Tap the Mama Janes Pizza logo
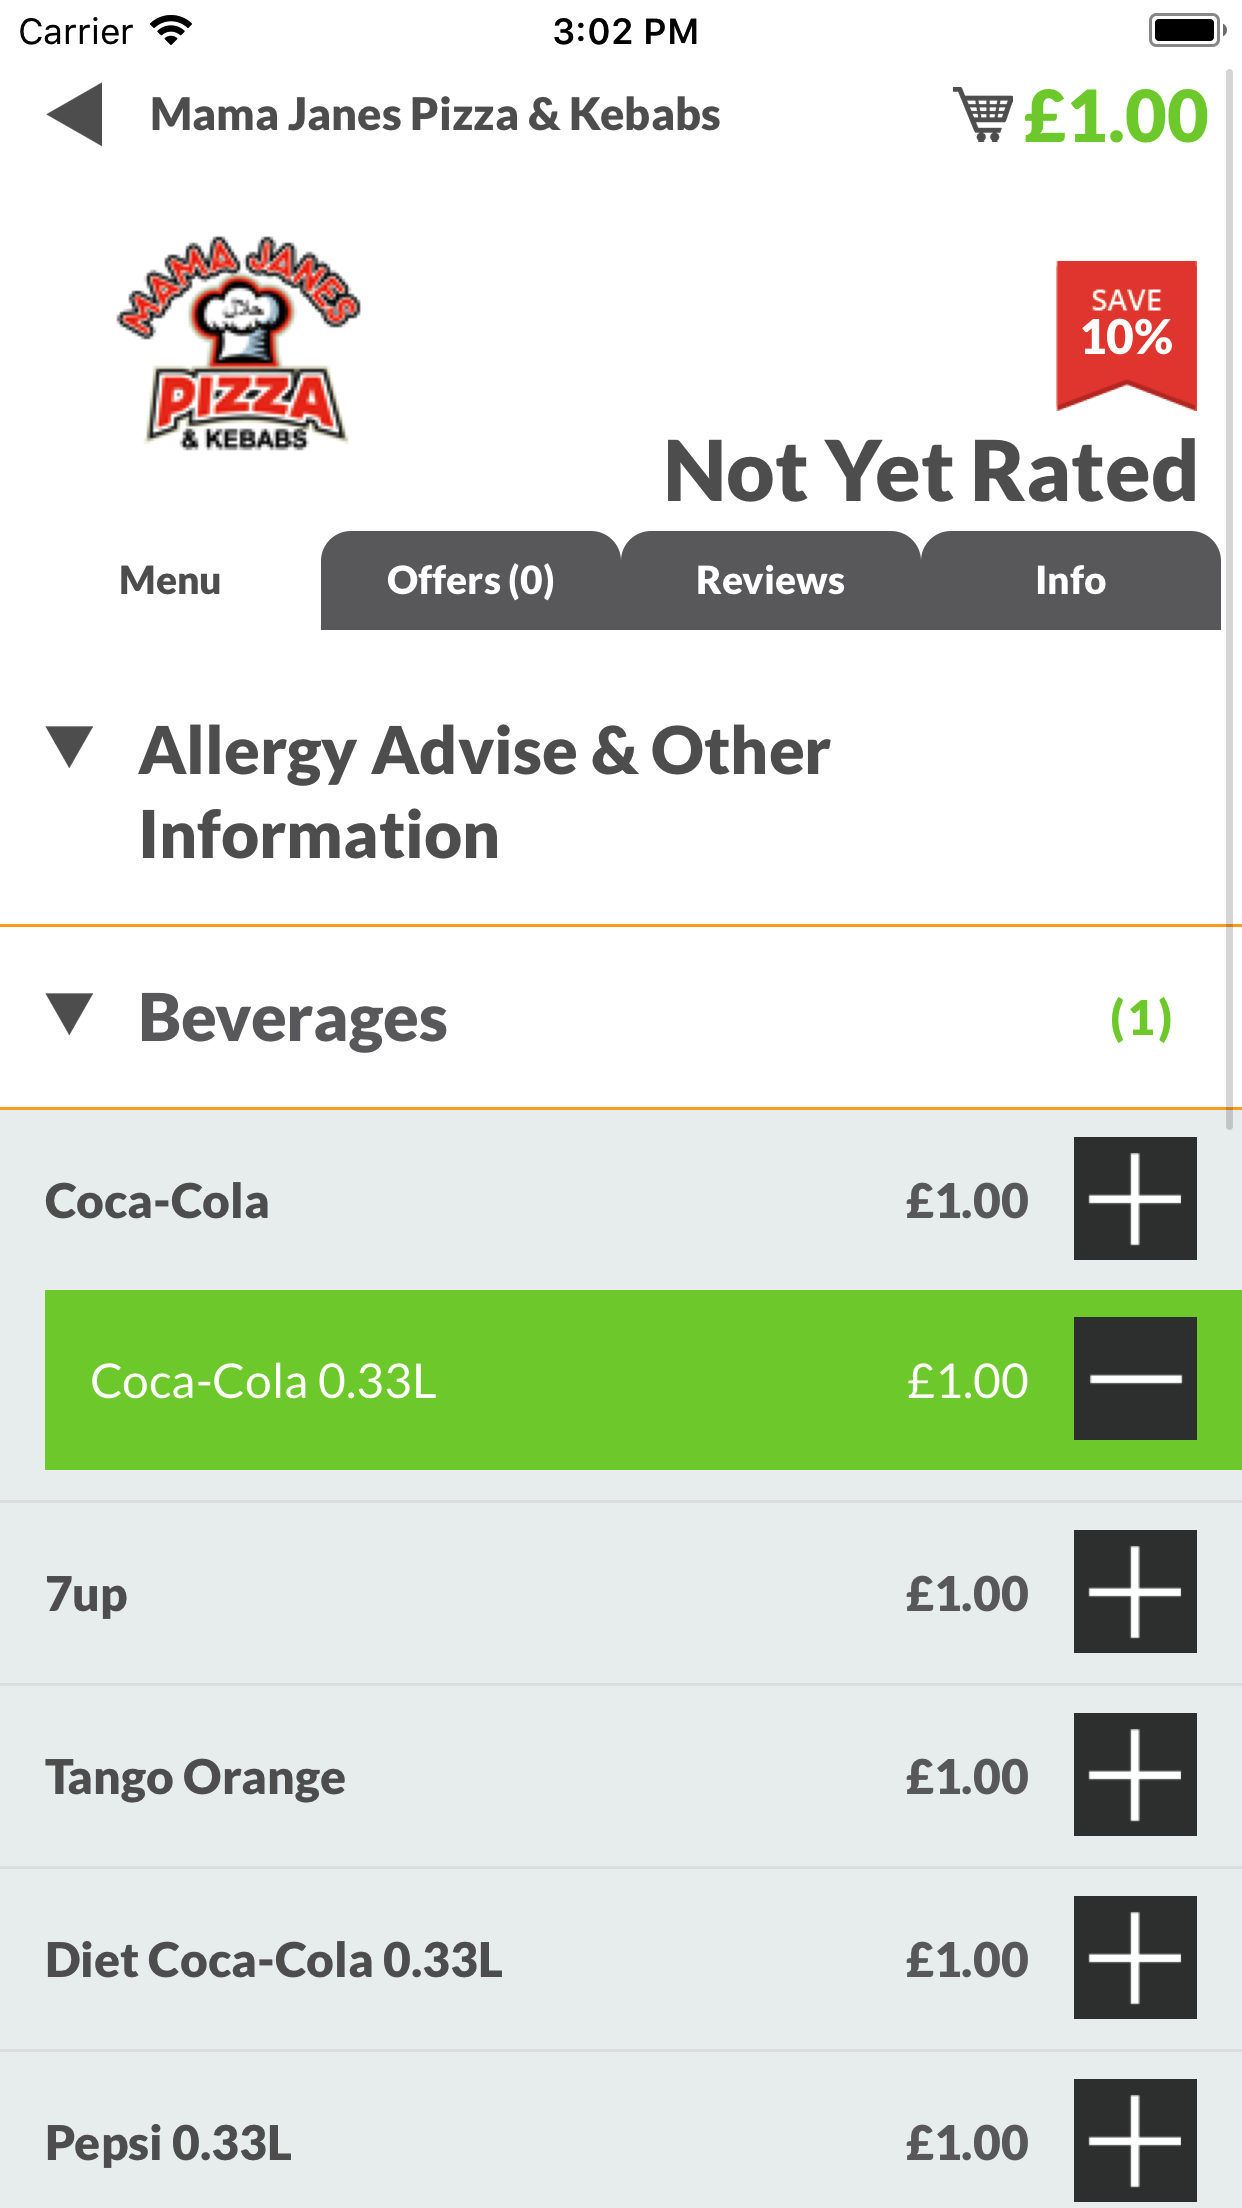The height and width of the screenshot is (2208, 1242). tap(240, 343)
